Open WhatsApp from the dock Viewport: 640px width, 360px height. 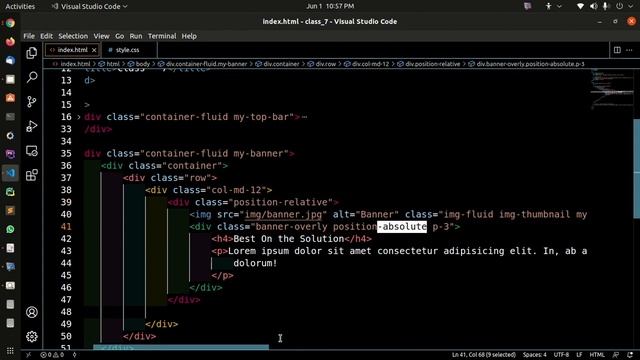(x=10, y=229)
